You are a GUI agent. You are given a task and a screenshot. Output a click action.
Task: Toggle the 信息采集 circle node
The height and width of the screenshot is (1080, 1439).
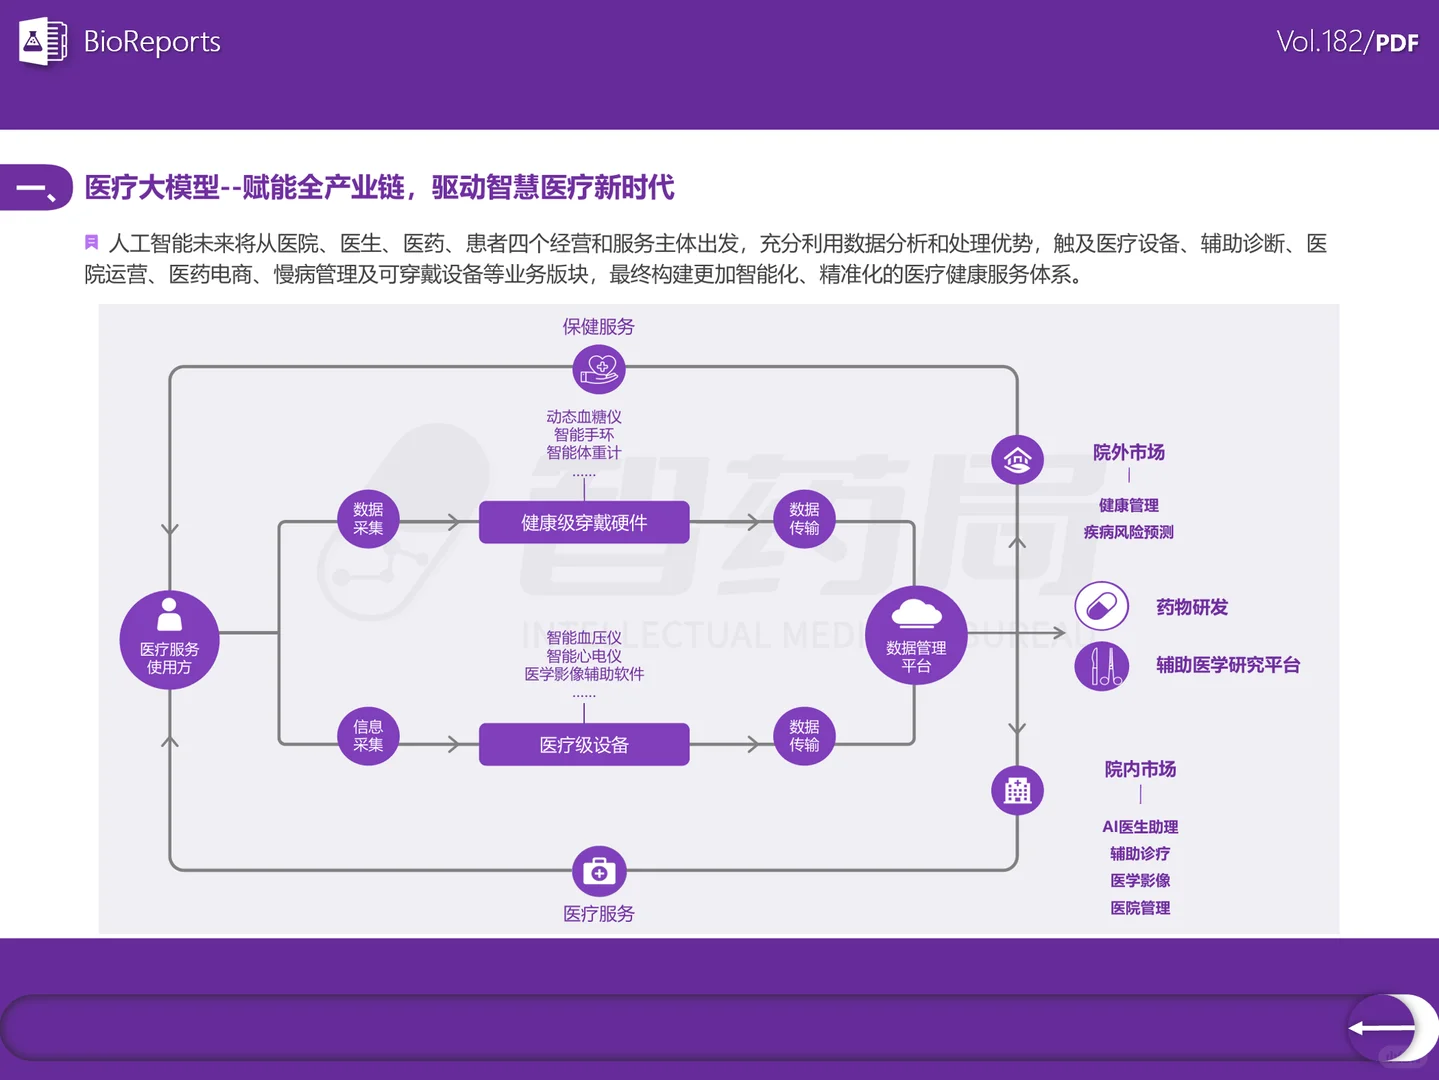click(x=367, y=736)
